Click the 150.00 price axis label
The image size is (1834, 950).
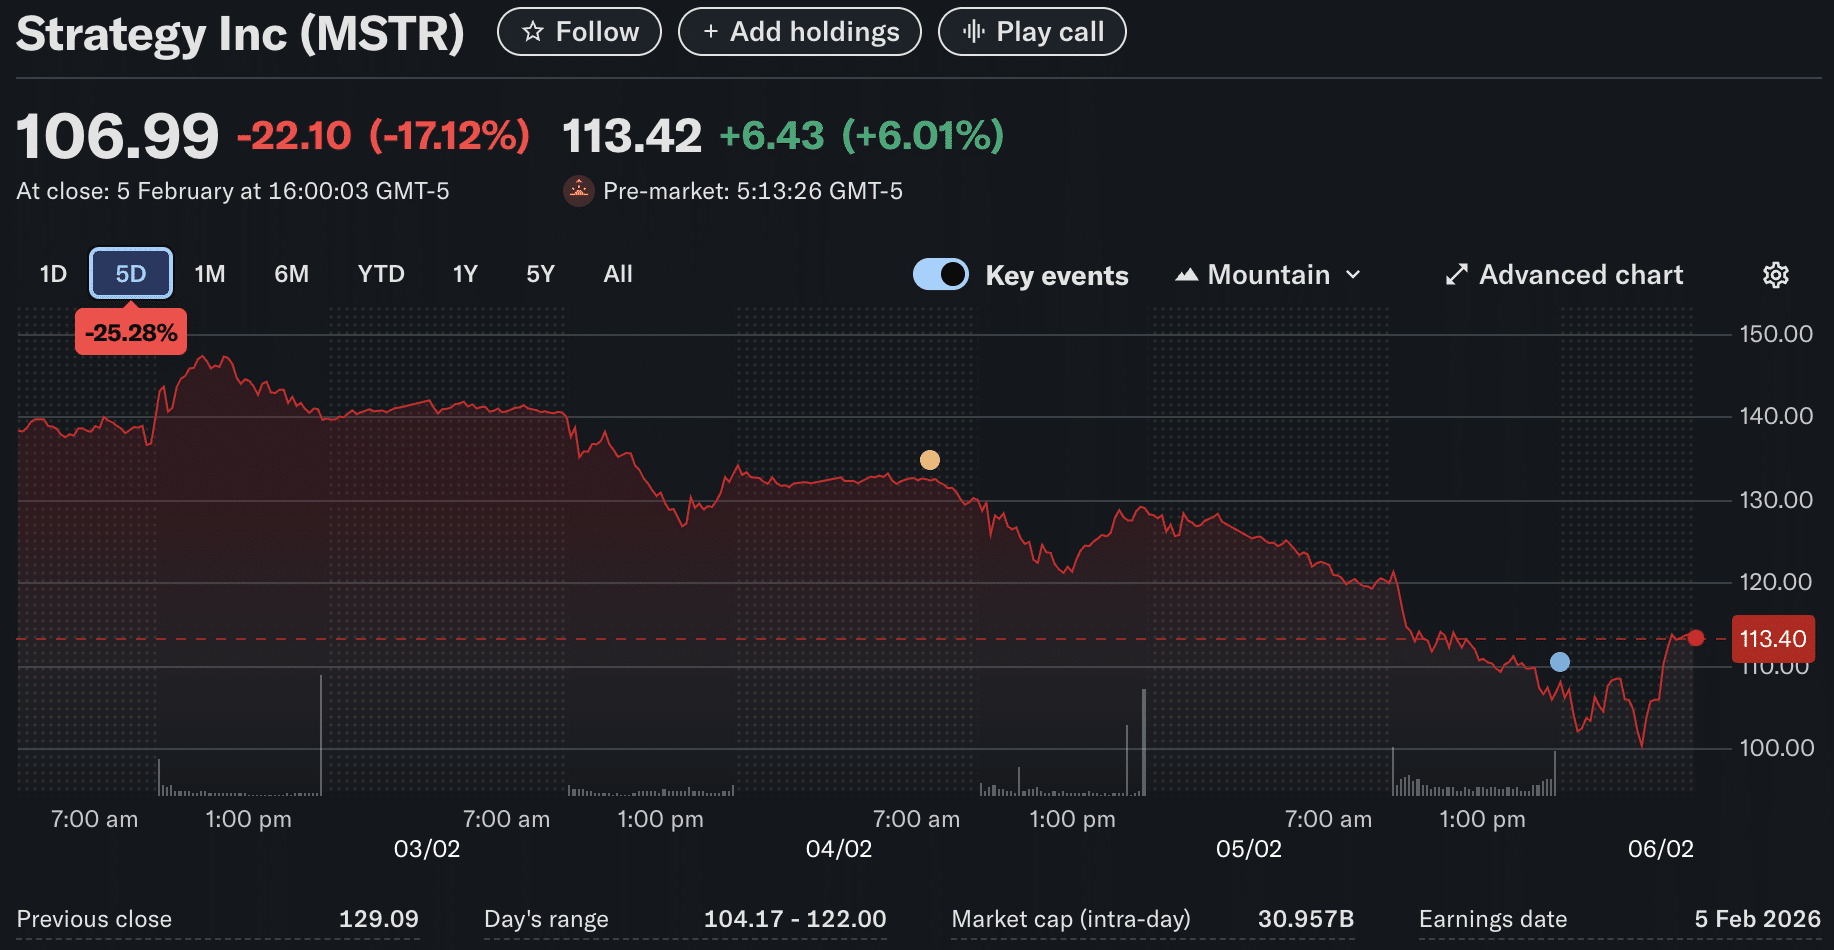tap(1776, 334)
